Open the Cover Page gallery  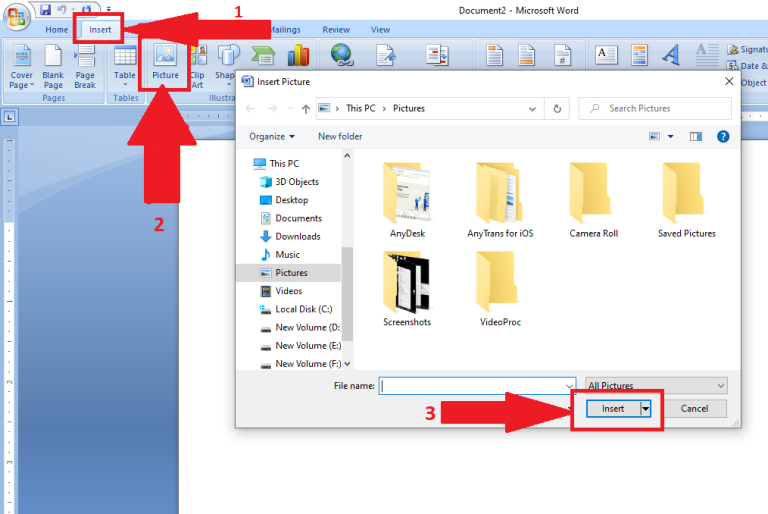(22, 67)
